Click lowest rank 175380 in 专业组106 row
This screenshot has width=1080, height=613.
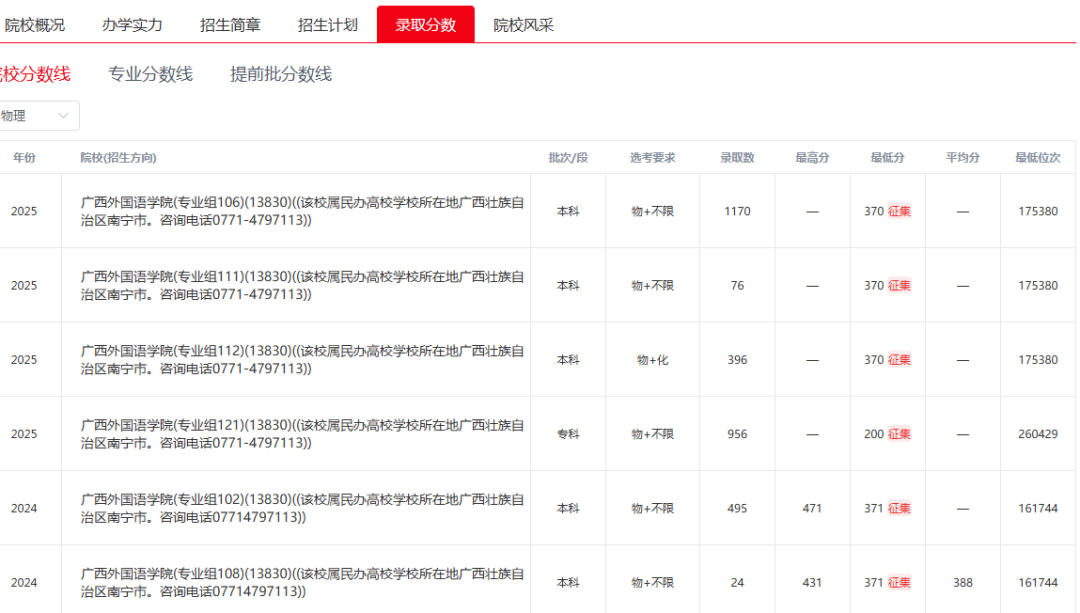[1038, 211]
